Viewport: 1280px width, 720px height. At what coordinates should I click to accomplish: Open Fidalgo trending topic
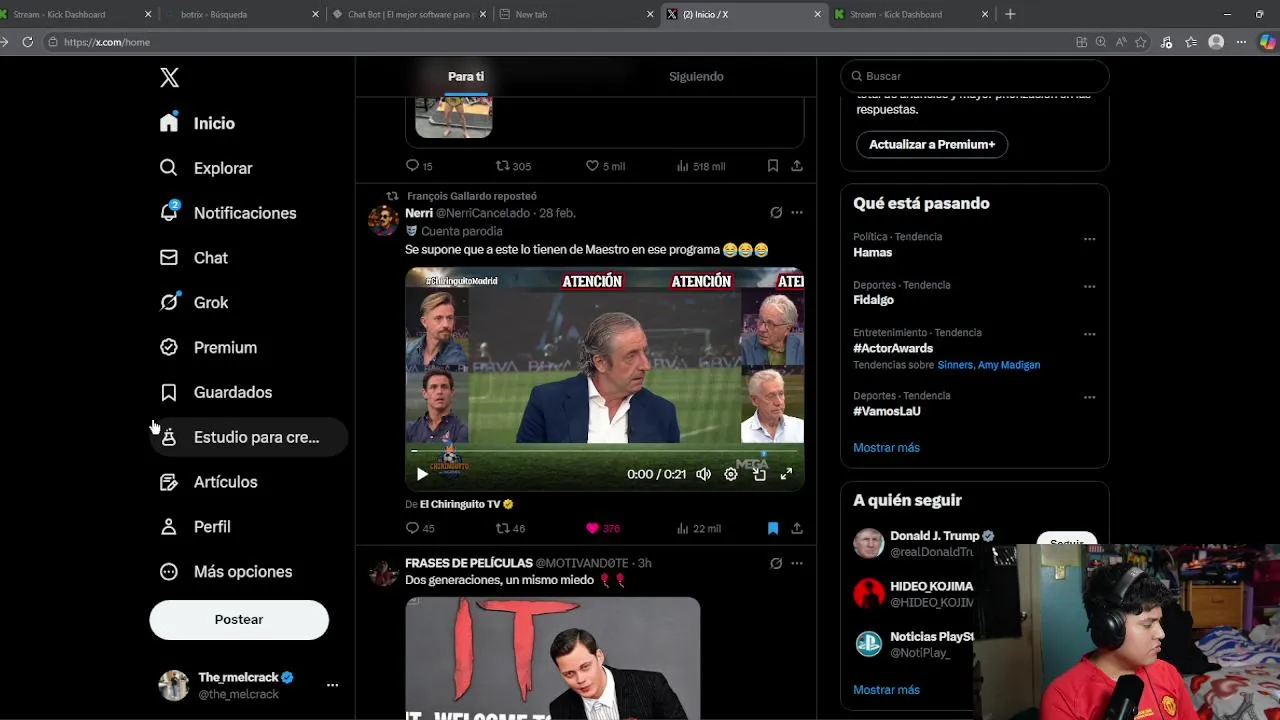pyautogui.click(x=874, y=300)
